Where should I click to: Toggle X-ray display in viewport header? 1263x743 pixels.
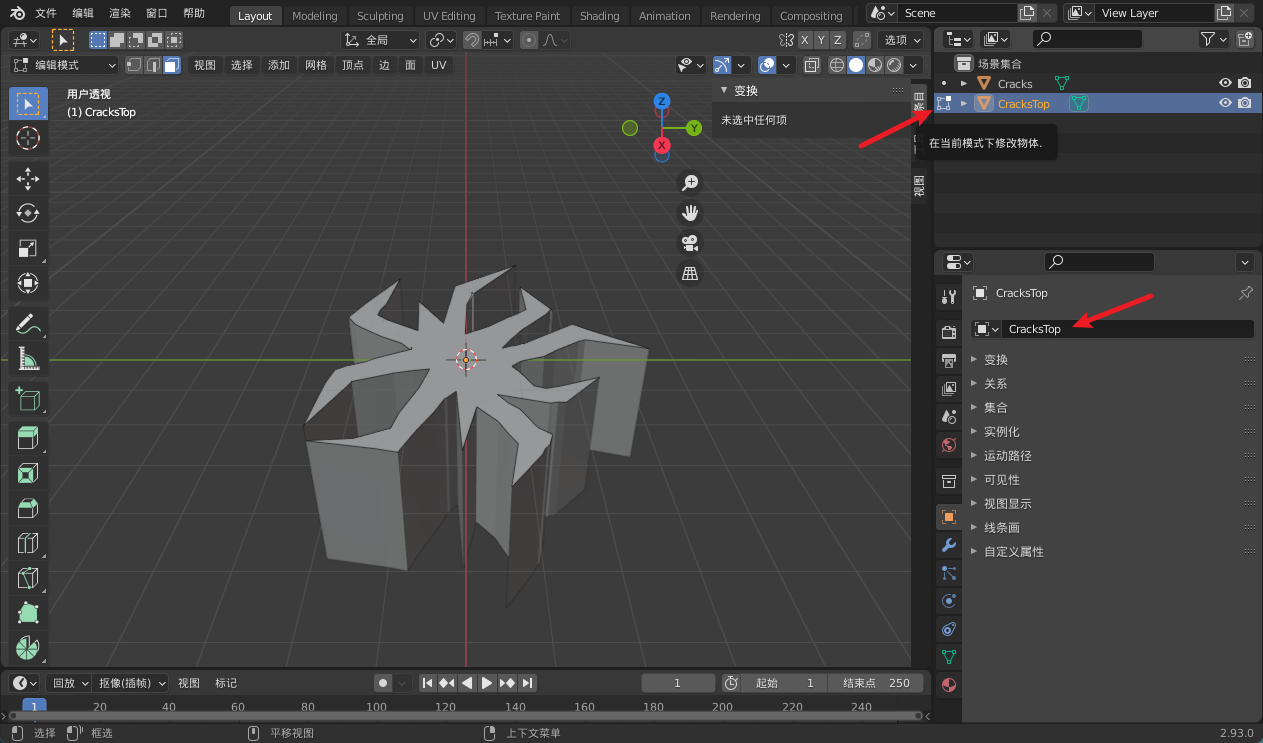point(811,65)
